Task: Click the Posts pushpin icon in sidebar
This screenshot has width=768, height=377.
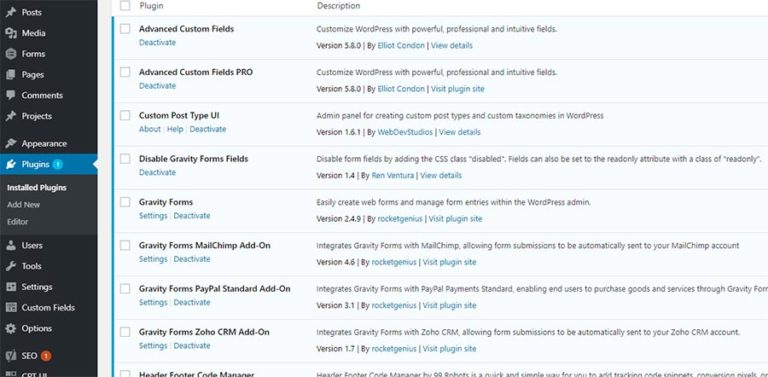Action: pyautogui.click(x=11, y=12)
